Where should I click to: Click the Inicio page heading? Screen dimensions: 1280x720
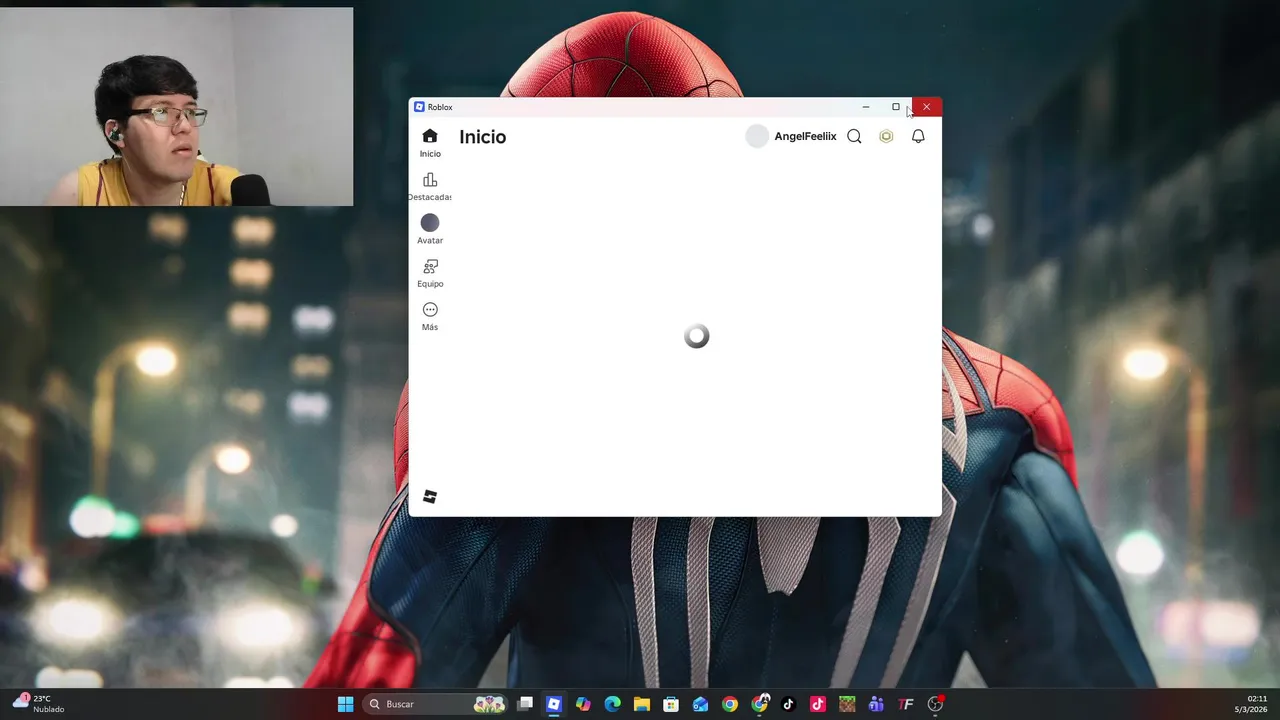[x=483, y=137]
